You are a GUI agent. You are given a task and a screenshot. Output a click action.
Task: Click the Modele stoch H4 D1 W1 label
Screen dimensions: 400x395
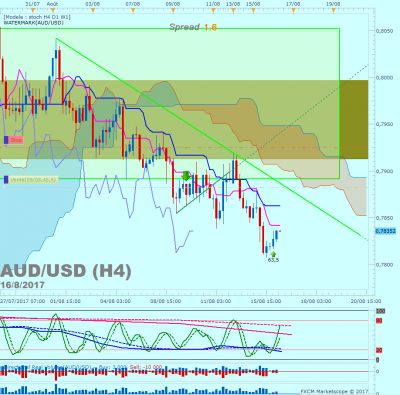[x=37, y=17]
